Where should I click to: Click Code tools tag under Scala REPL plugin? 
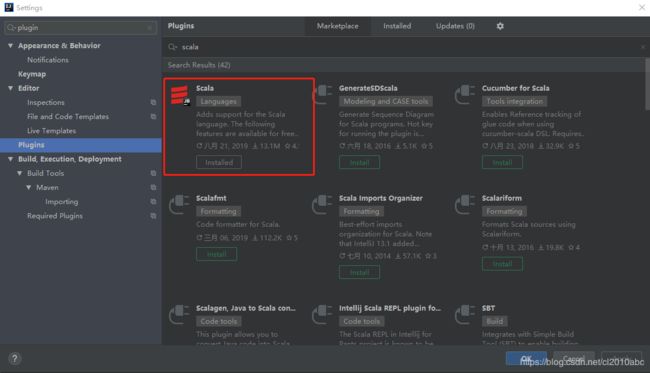(361, 321)
